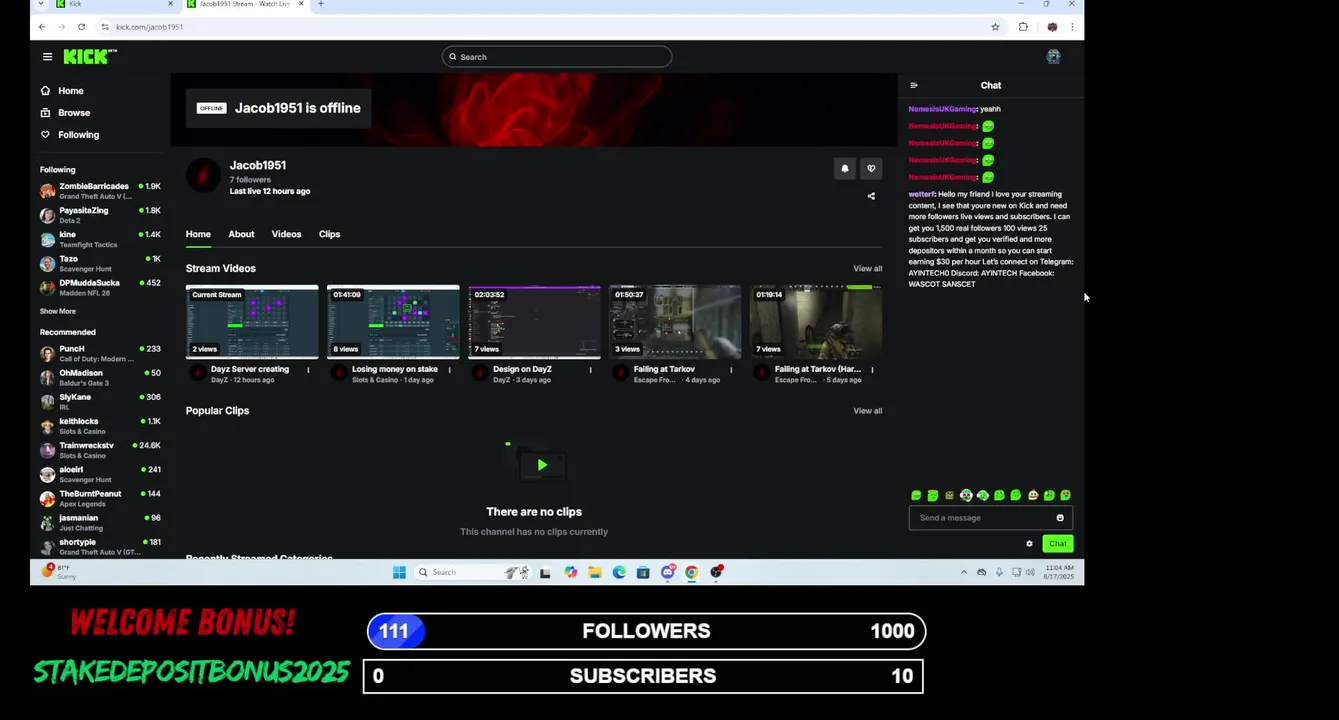Open Microsoft Edge from the taskbar
Screen dimensions: 1339x720
coord(619,572)
